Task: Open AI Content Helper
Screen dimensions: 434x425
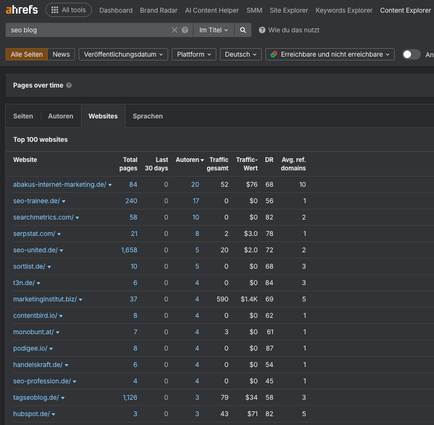Action: point(212,10)
